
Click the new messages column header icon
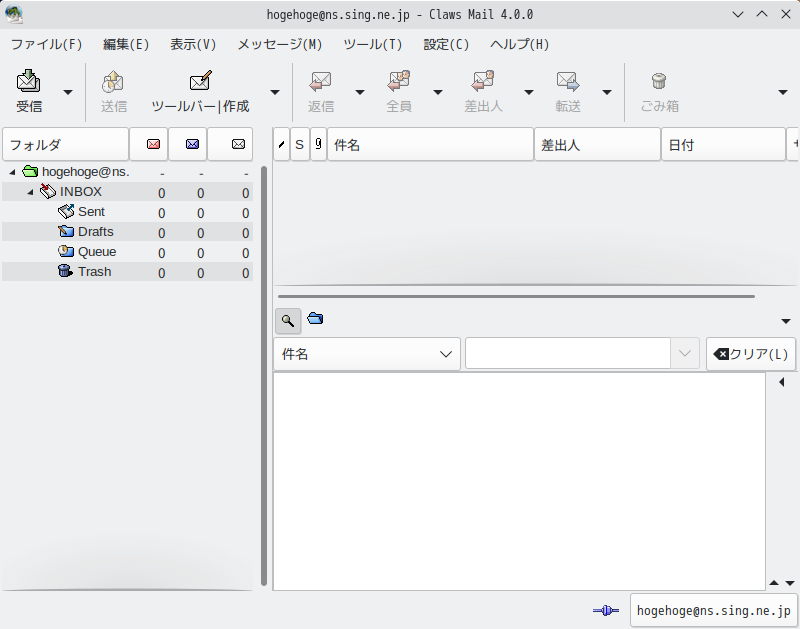[153, 144]
